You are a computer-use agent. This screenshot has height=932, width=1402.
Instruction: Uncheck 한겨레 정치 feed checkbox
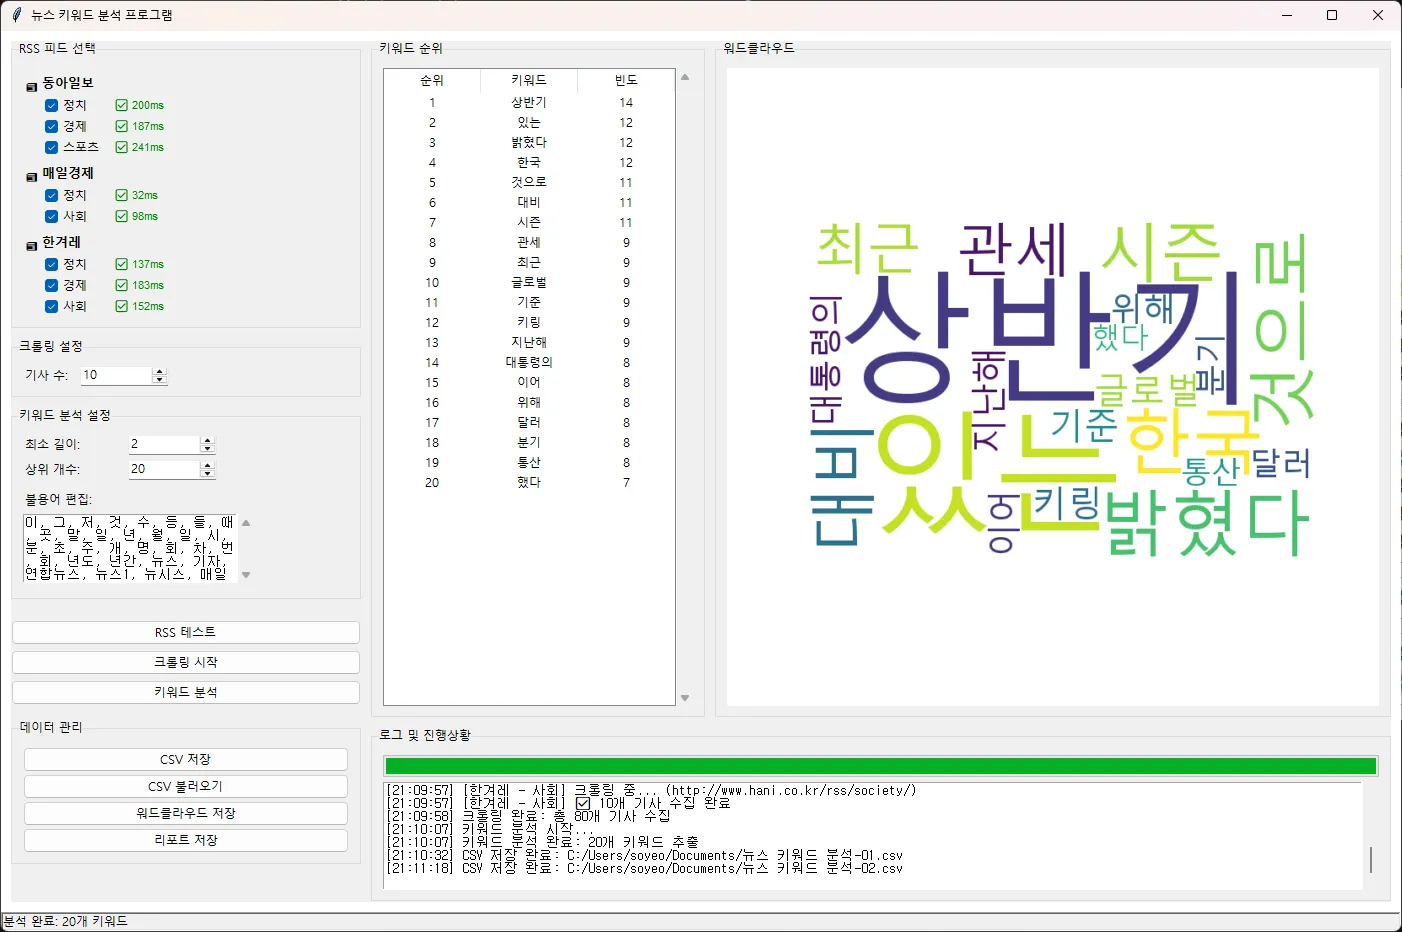pos(51,264)
